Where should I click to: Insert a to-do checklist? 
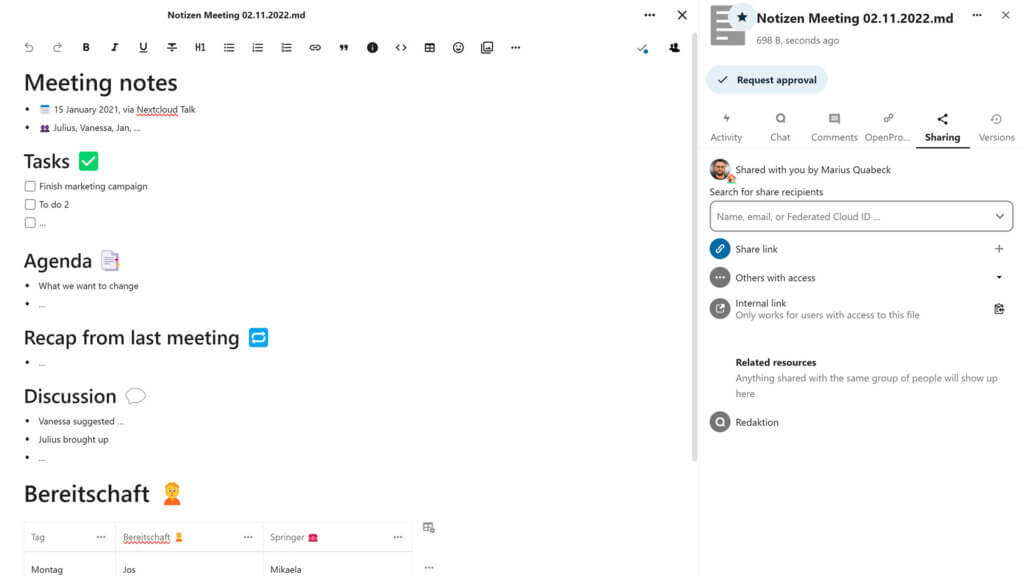(x=286, y=48)
